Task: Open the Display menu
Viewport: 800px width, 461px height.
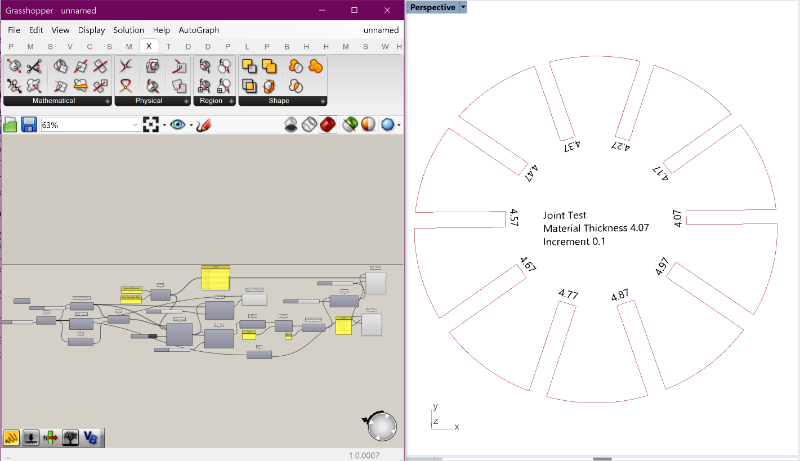Action: 91,30
